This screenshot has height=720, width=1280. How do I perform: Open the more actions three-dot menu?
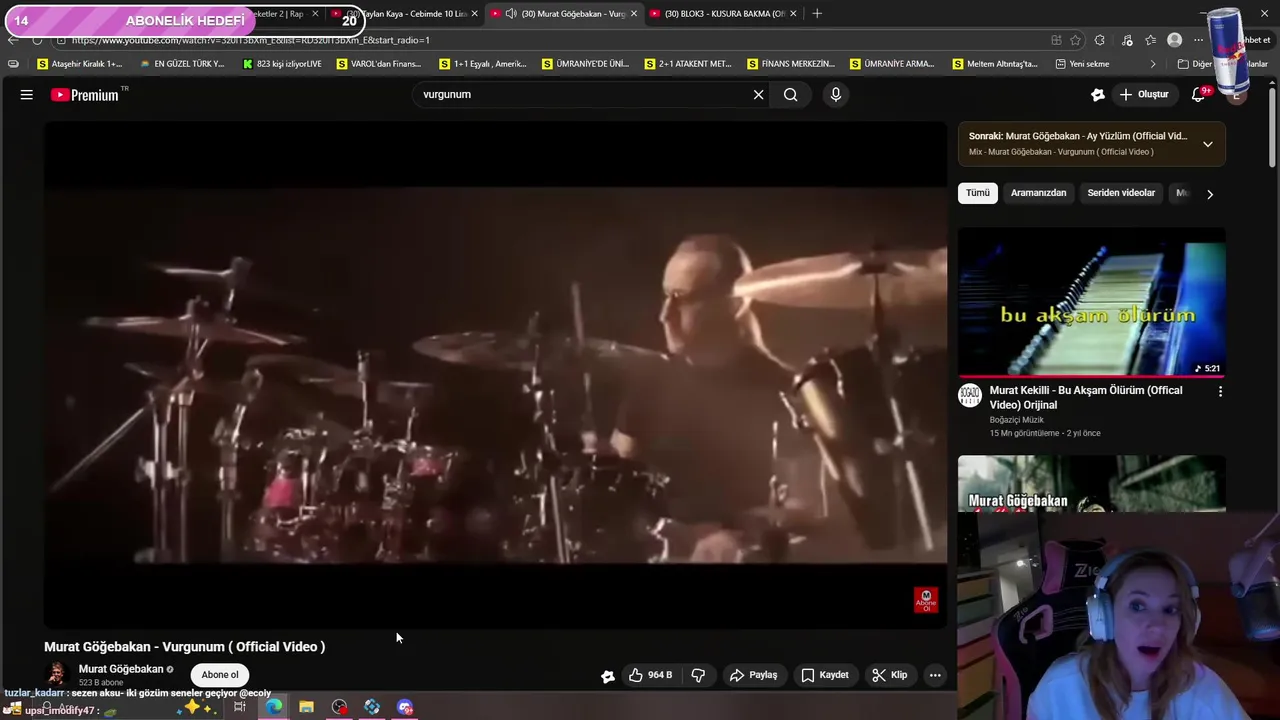(x=935, y=675)
